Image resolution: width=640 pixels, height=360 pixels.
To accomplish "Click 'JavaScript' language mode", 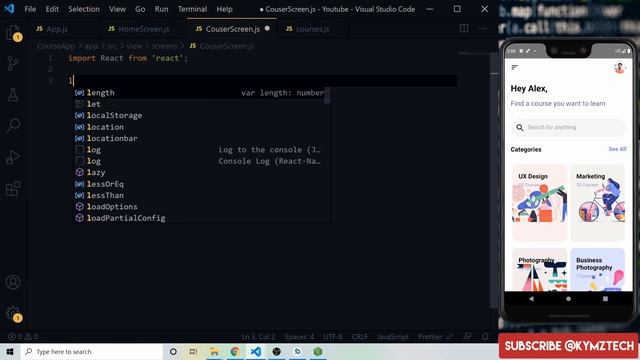I will click(x=393, y=337).
